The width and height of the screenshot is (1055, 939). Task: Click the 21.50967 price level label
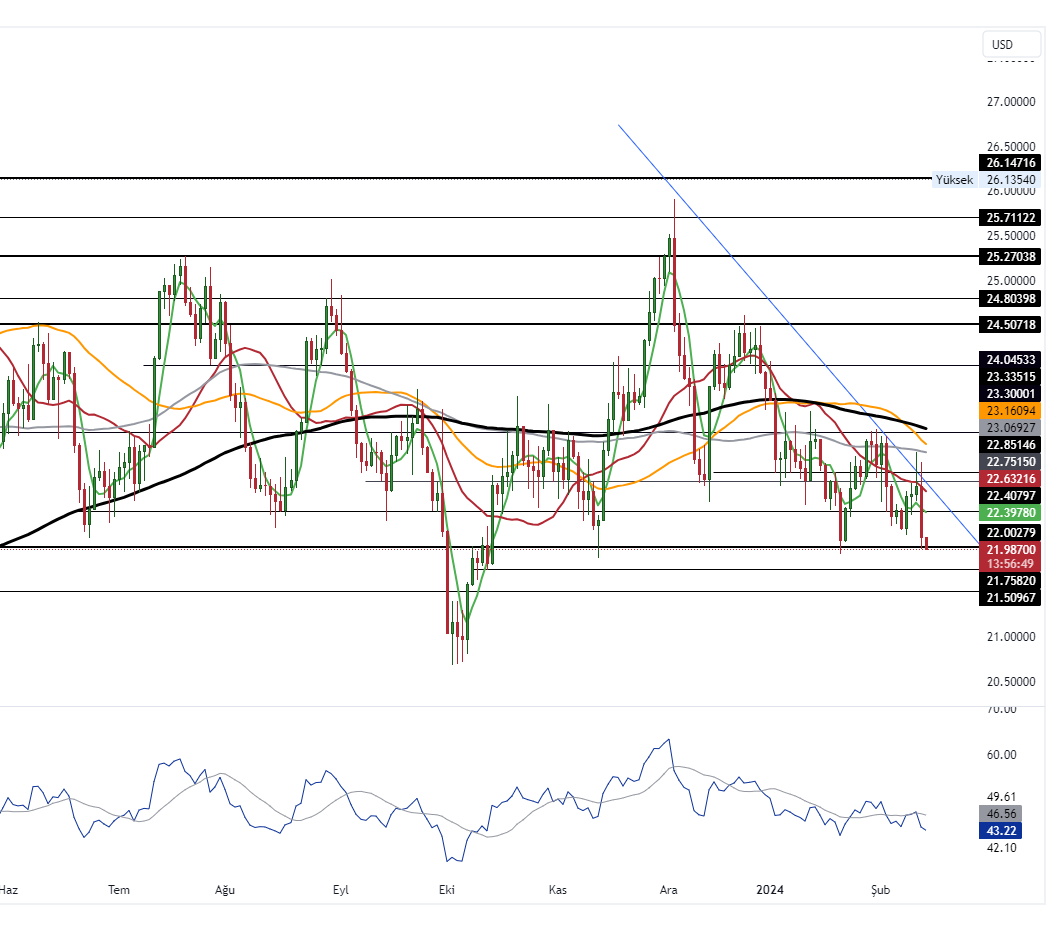1011,598
